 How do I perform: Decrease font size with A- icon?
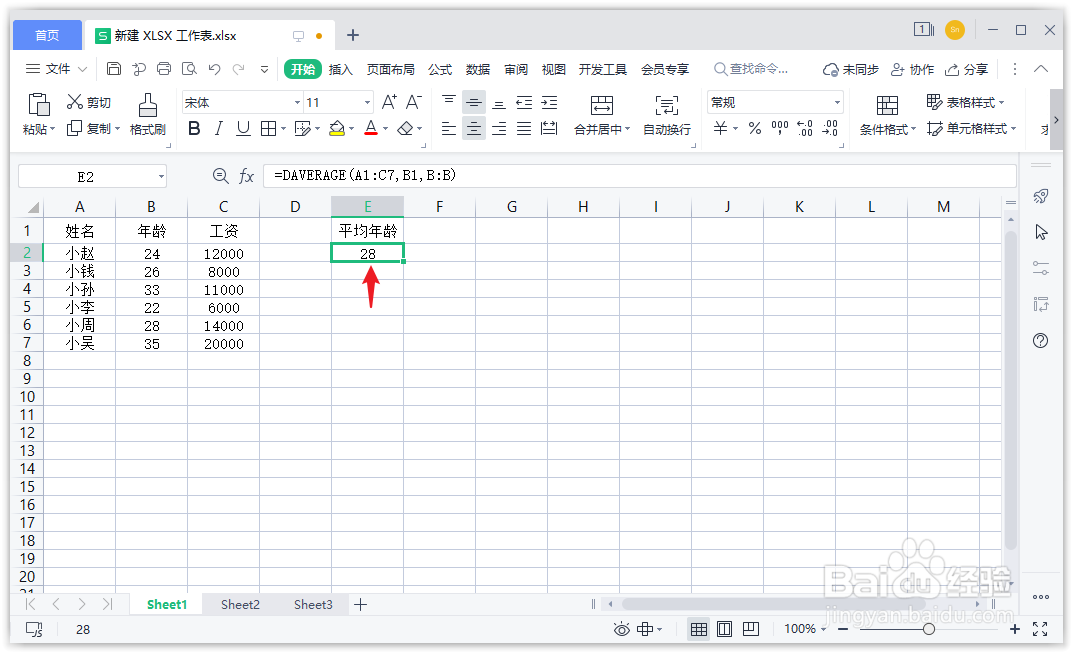coord(413,102)
